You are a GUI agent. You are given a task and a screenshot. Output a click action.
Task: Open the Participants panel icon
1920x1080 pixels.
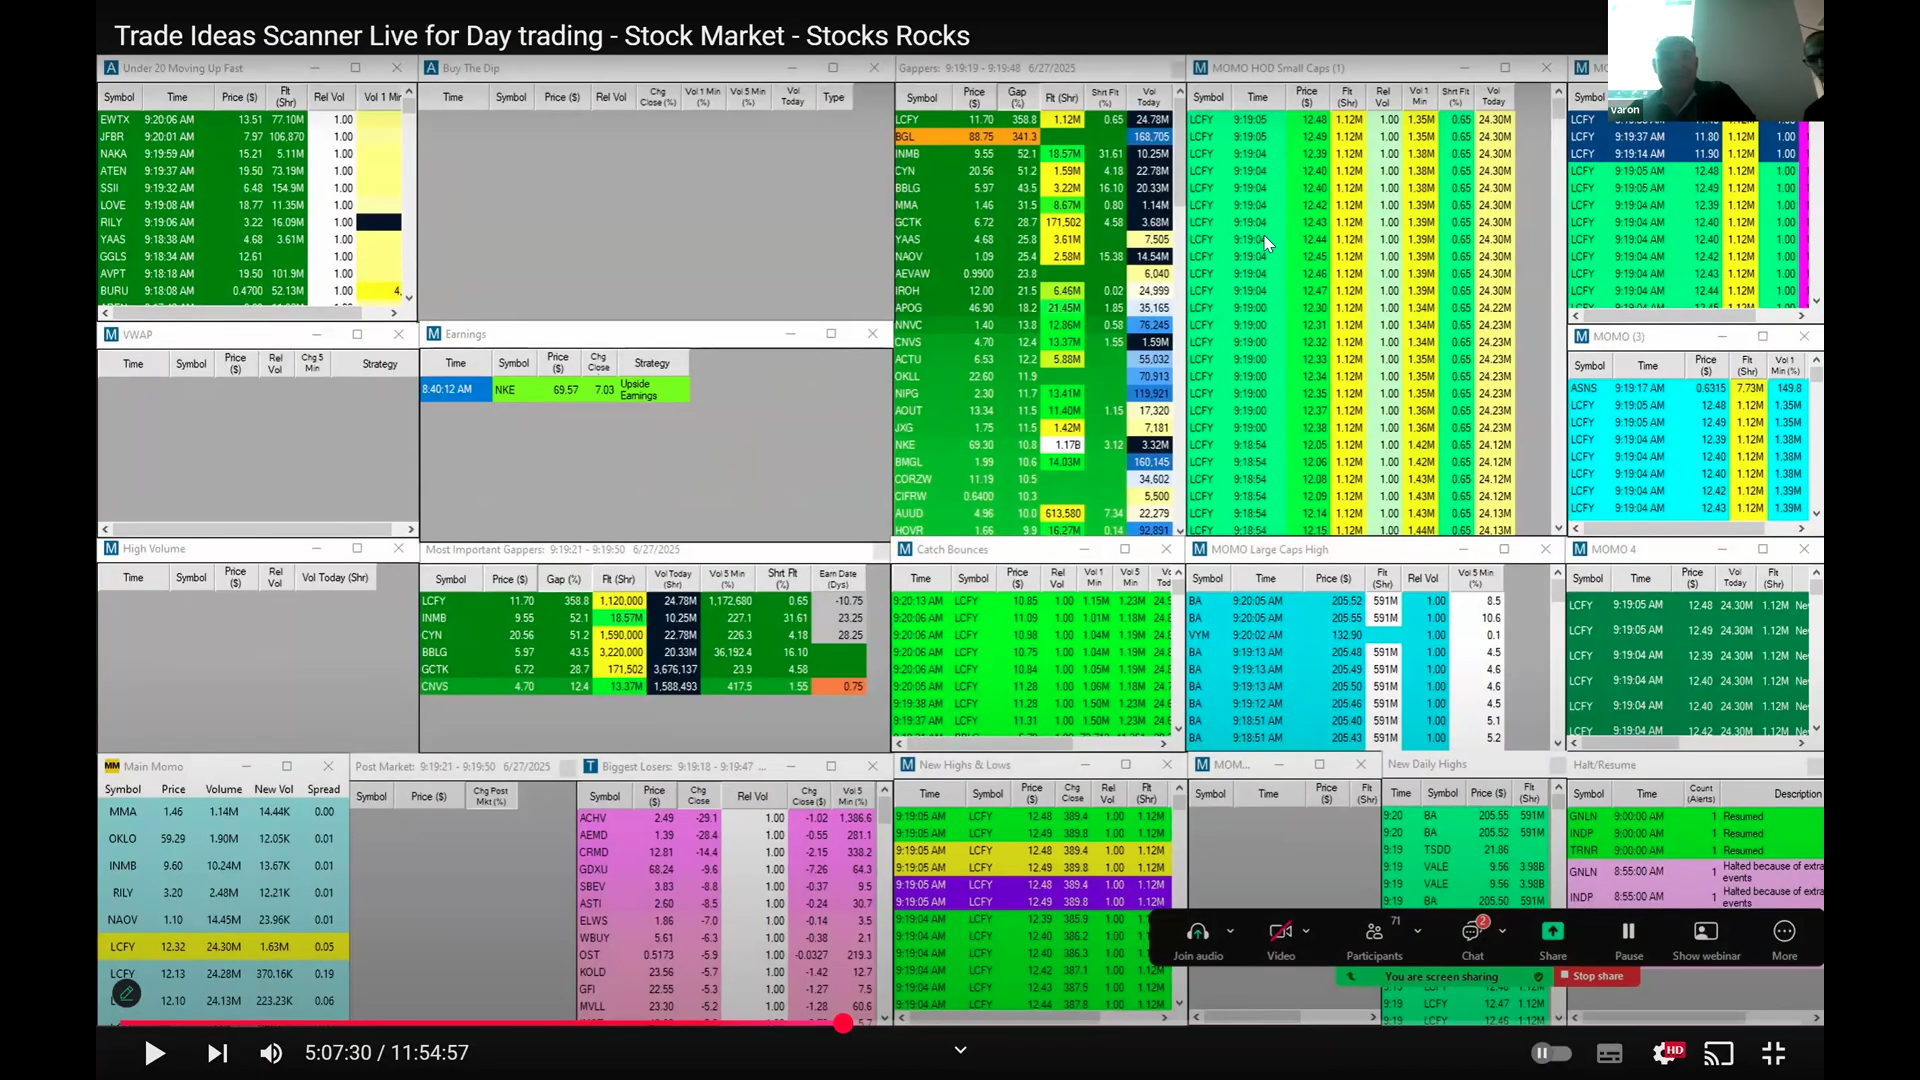click(x=1374, y=932)
